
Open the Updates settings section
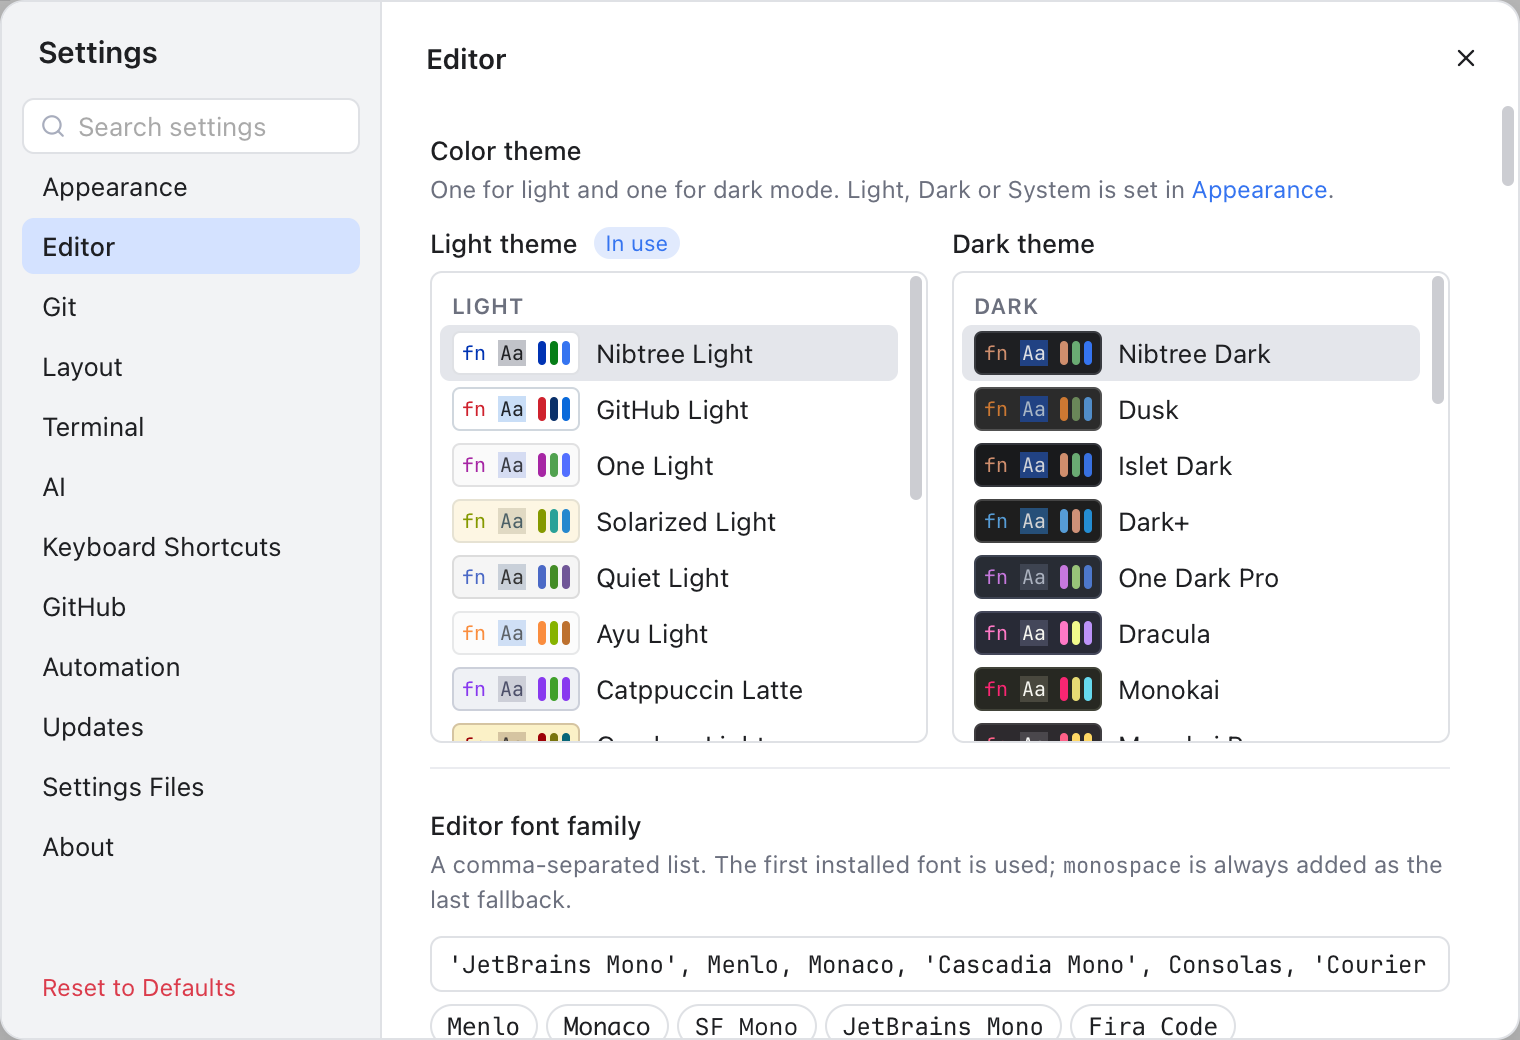click(191, 727)
